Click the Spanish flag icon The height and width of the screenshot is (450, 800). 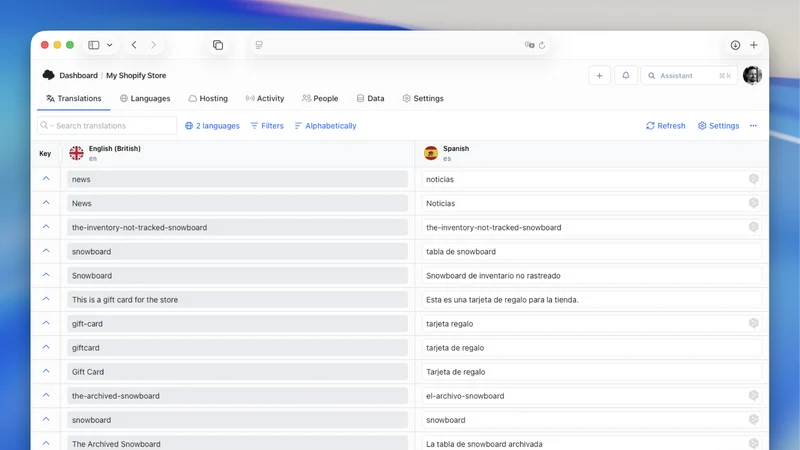pos(431,153)
